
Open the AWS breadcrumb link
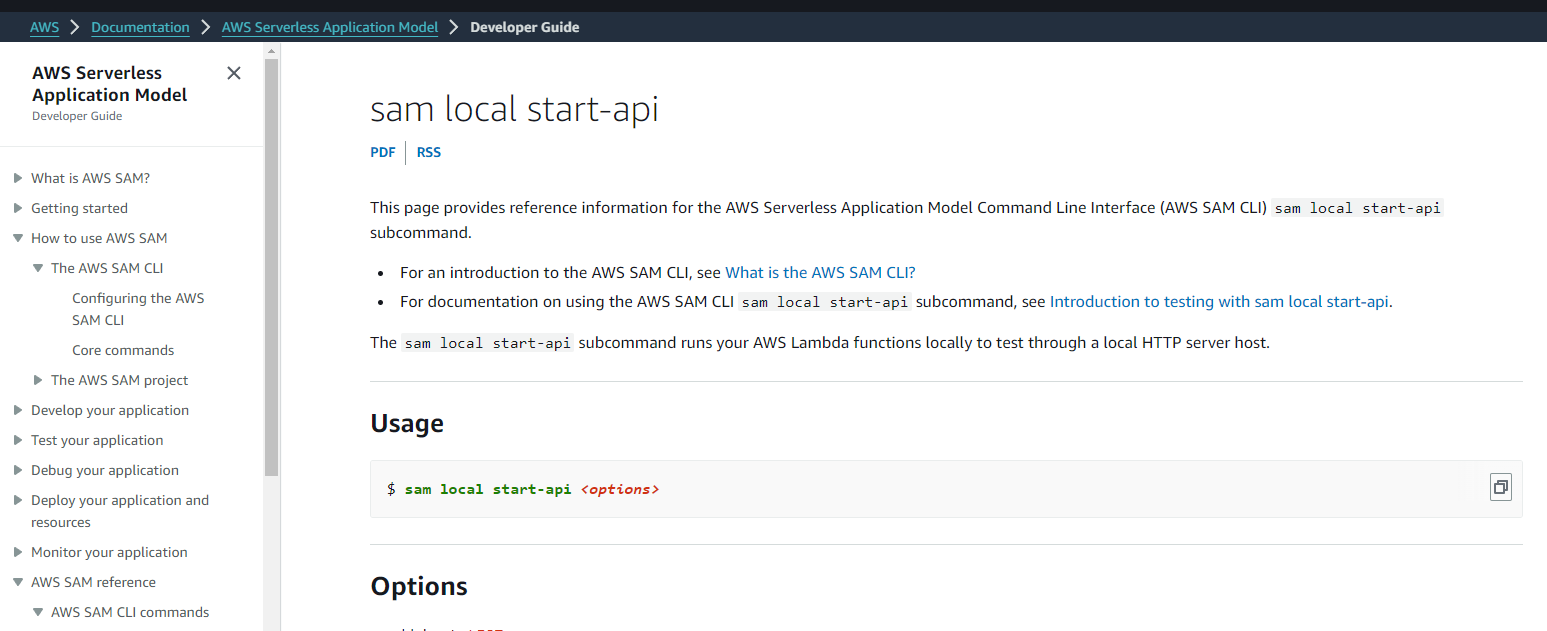(x=44, y=27)
